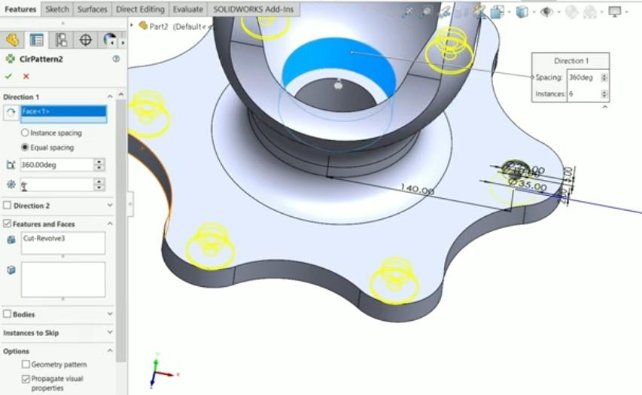Image resolution: width=642 pixels, height=395 pixels.
Task: Open the FeatureManager design tree tab
Action: click(13, 40)
